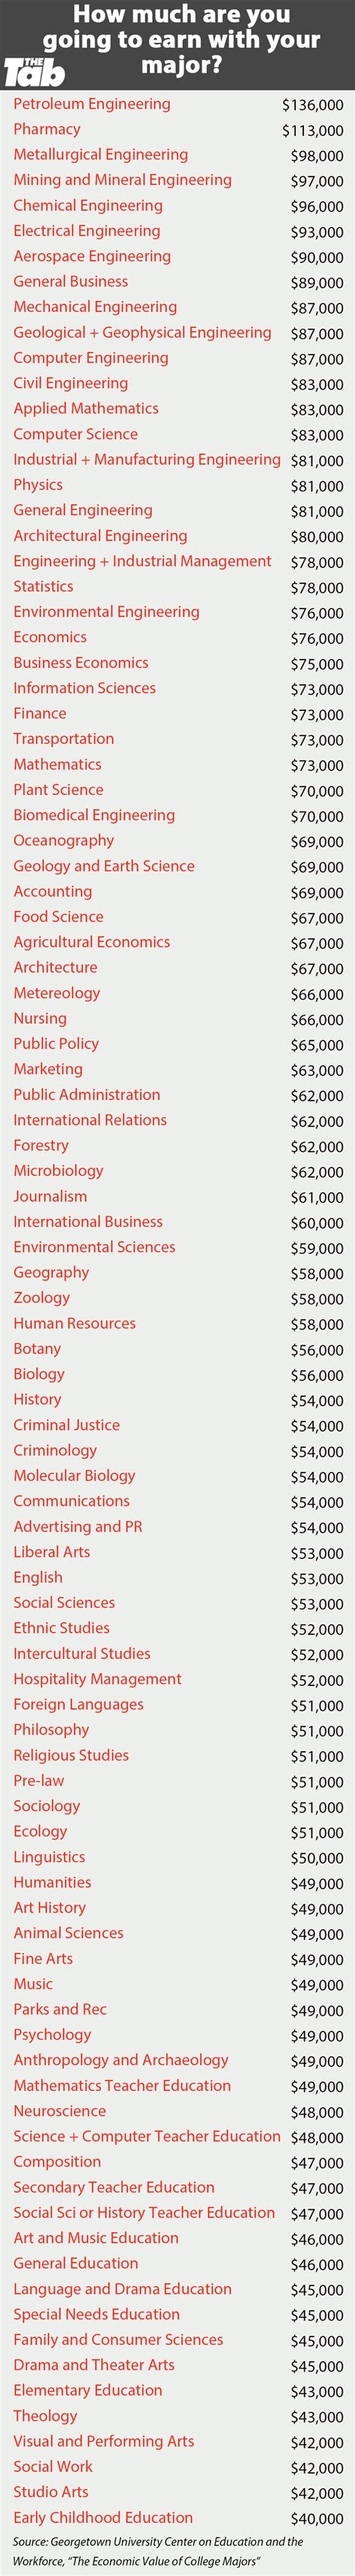Click The Tab logo in the header

click(x=34, y=71)
